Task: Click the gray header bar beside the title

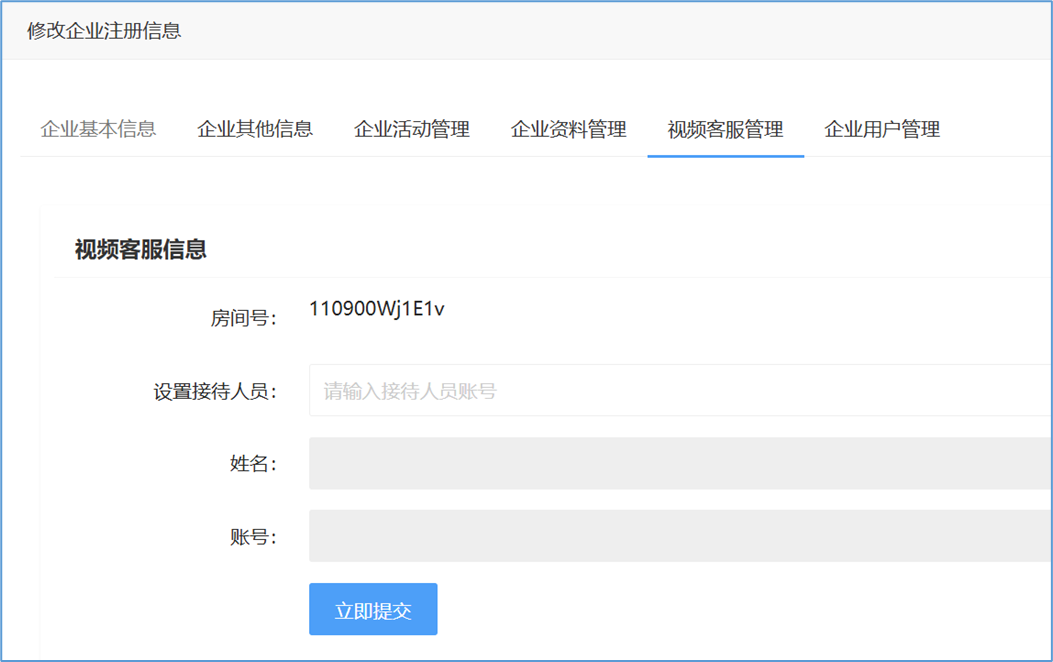Action: coord(600,31)
